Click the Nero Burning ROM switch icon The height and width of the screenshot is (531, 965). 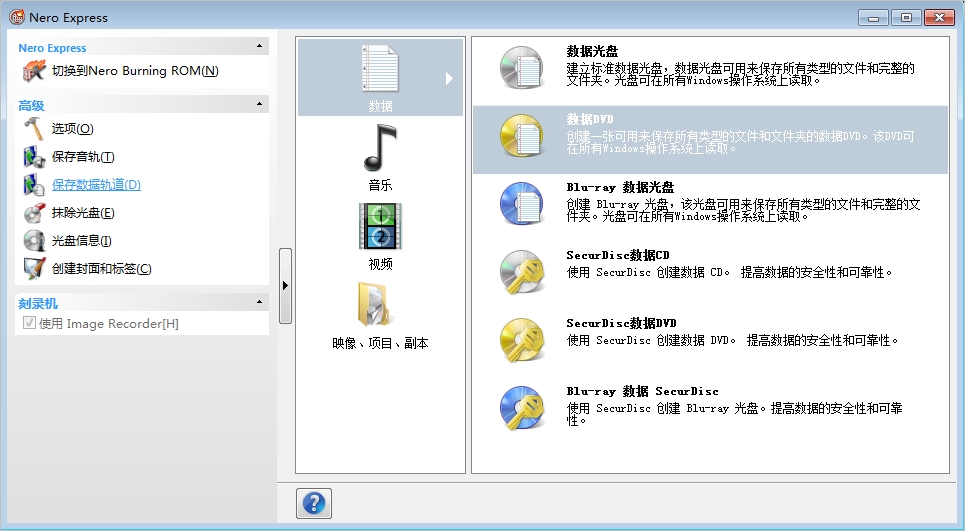34,71
